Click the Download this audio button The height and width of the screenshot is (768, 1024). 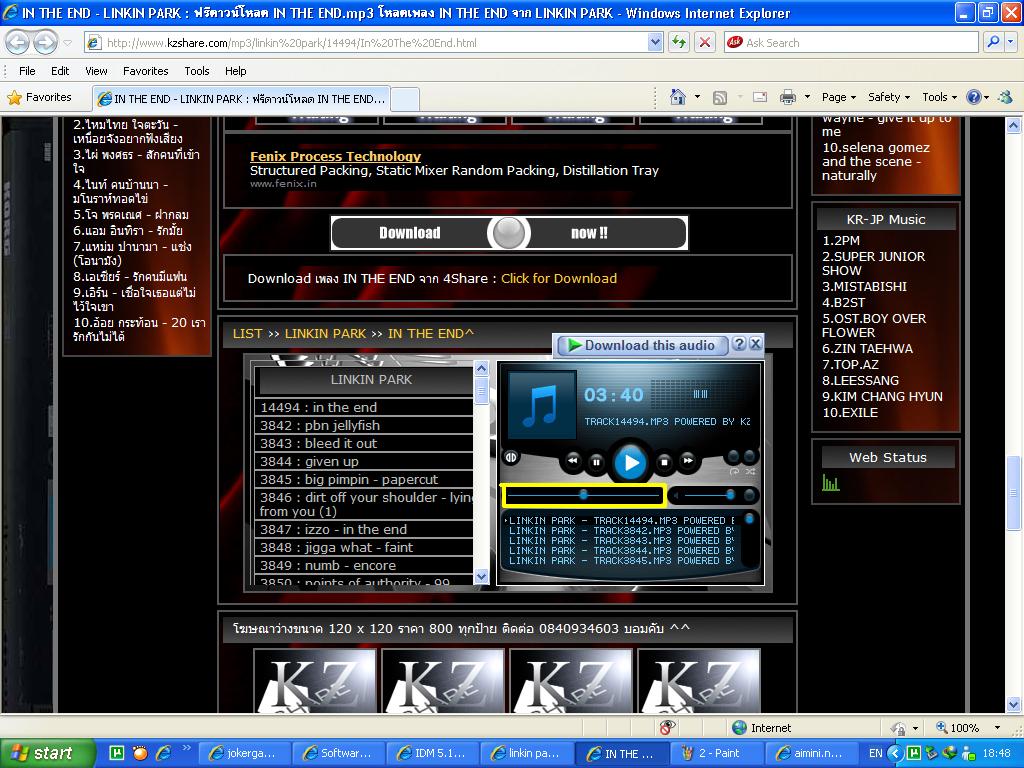coord(641,345)
